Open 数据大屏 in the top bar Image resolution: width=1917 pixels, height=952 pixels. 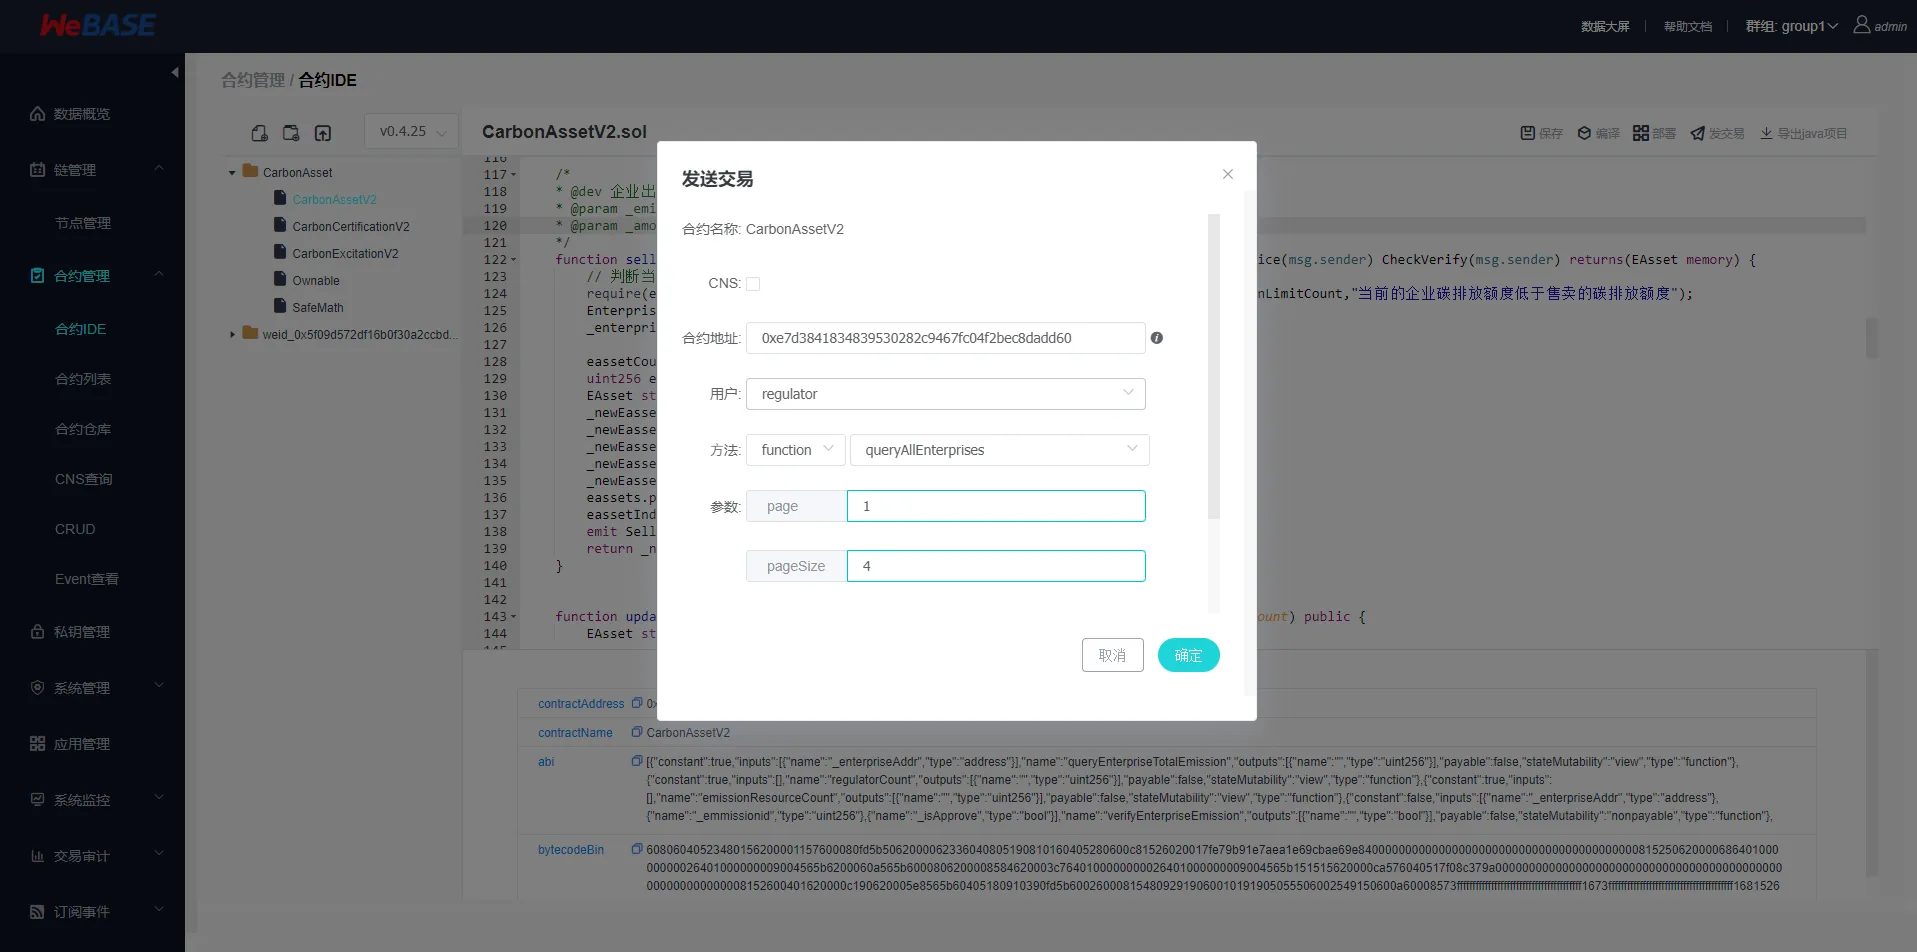click(1605, 27)
